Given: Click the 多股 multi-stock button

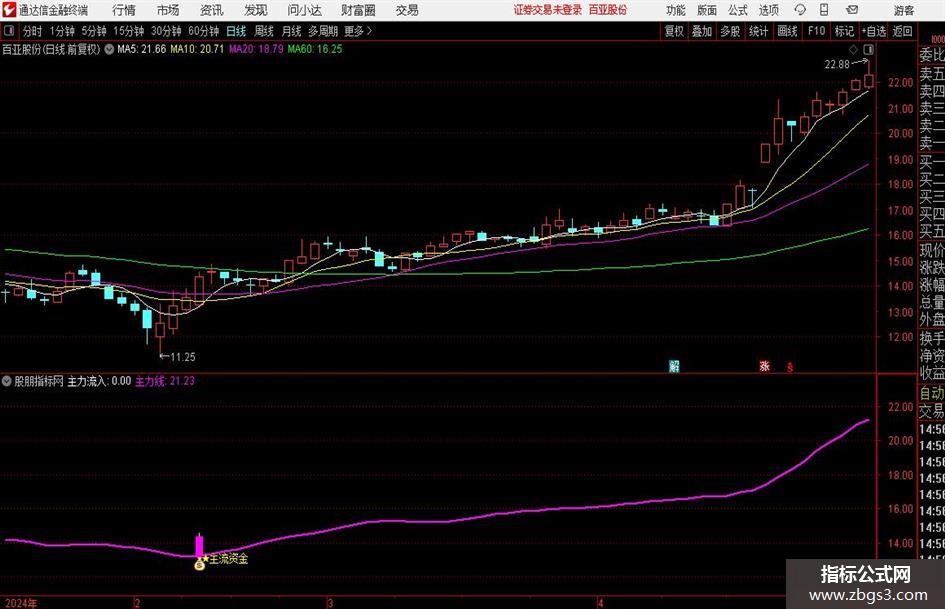Looking at the screenshot, I should [x=730, y=31].
